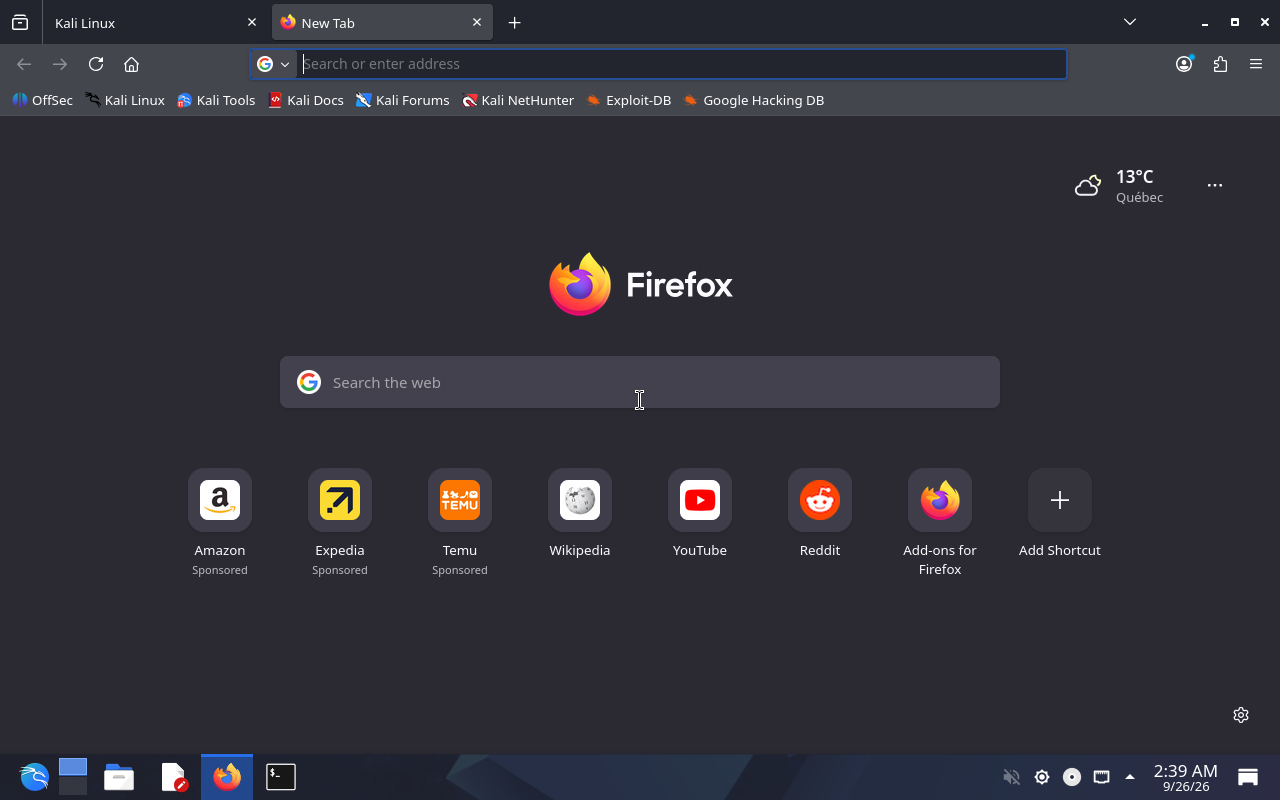
Task: Open the Exploit-DB bookmark
Action: coord(628,100)
